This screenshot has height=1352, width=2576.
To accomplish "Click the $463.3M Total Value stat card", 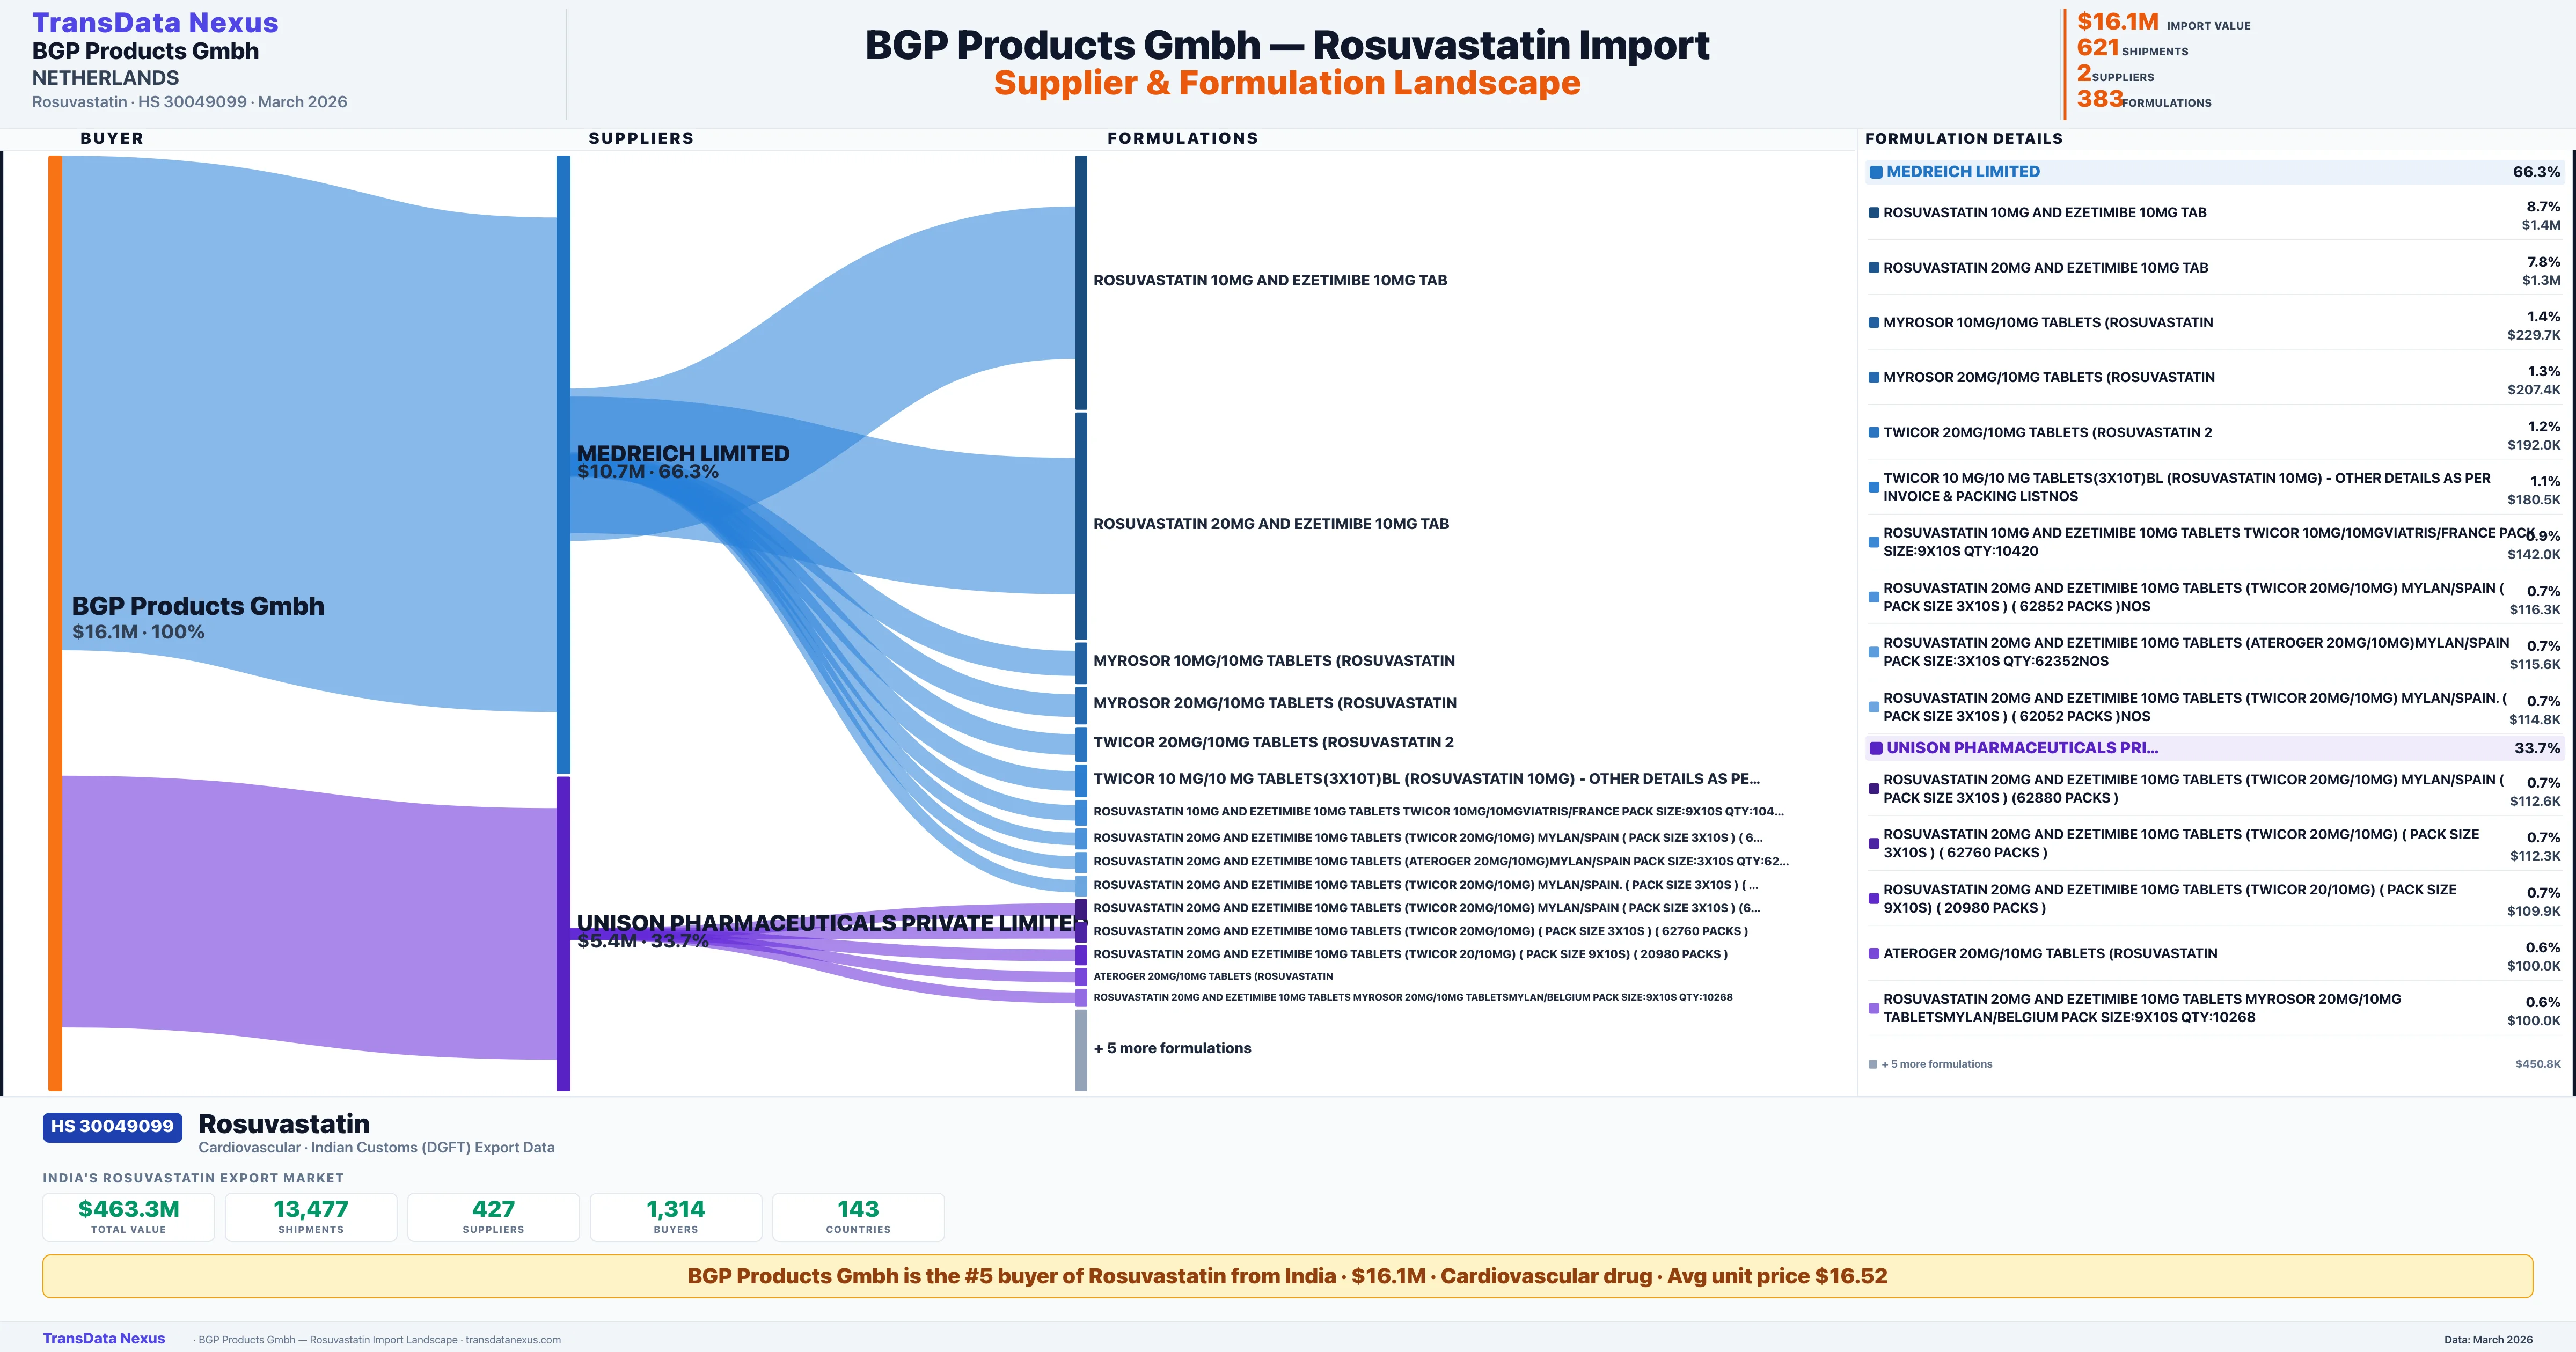I will pos(129,1216).
